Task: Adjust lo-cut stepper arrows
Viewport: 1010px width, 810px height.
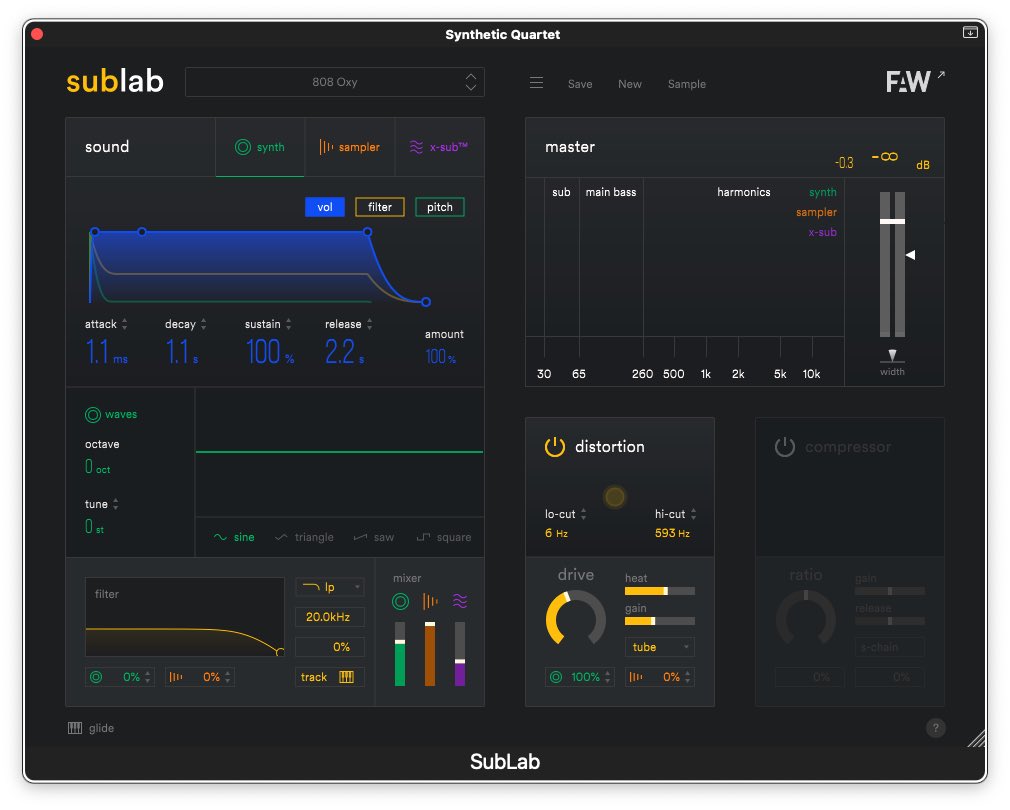Action: (583, 513)
